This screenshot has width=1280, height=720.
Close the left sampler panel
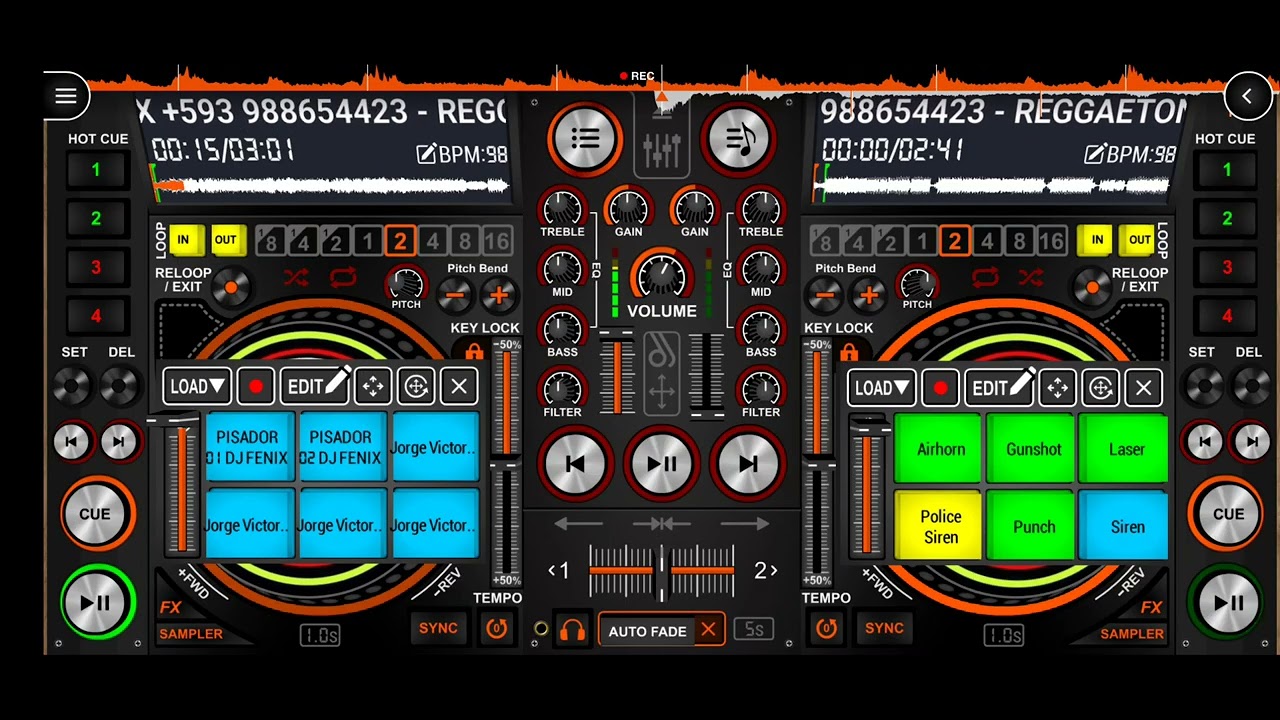tap(459, 386)
